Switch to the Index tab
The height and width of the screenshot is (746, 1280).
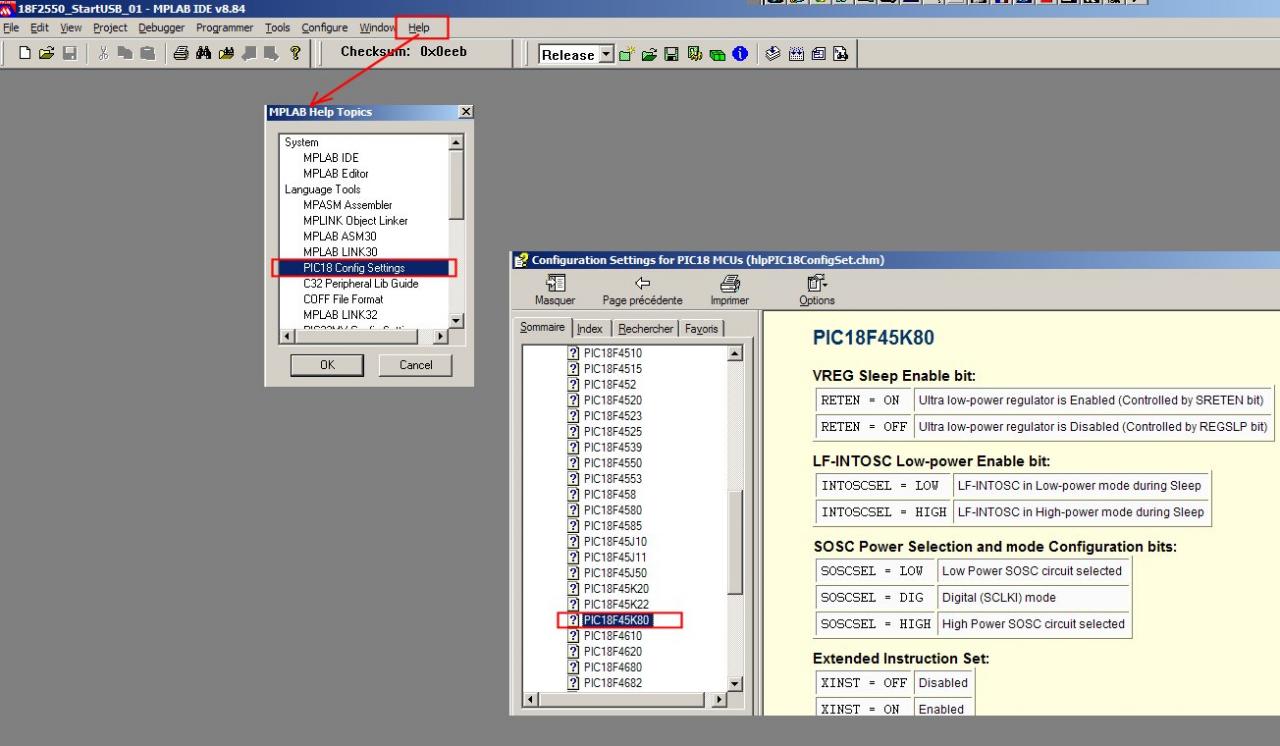click(590, 328)
